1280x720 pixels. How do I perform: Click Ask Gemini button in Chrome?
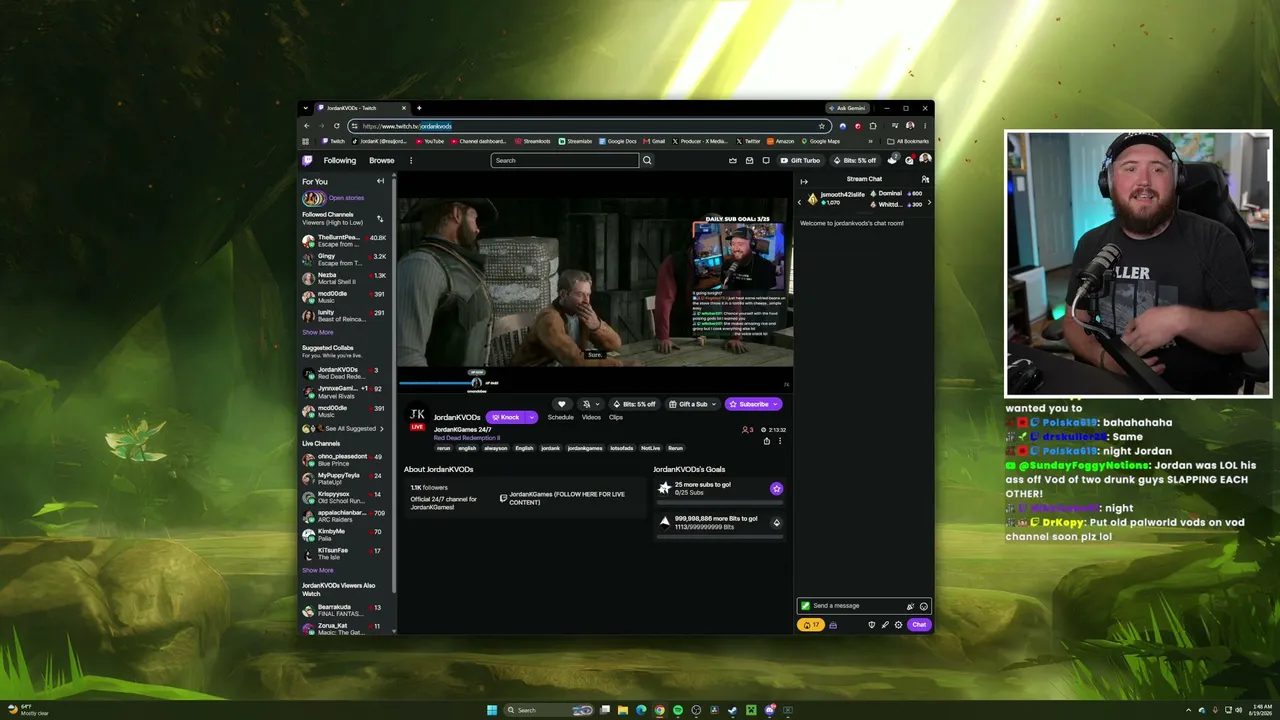click(847, 108)
